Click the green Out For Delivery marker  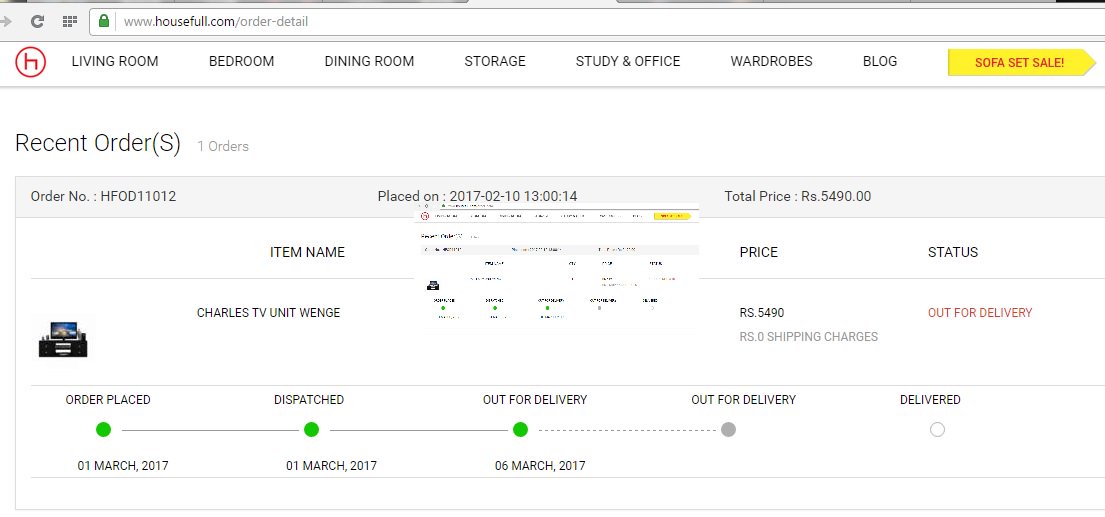tap(520, 429)
